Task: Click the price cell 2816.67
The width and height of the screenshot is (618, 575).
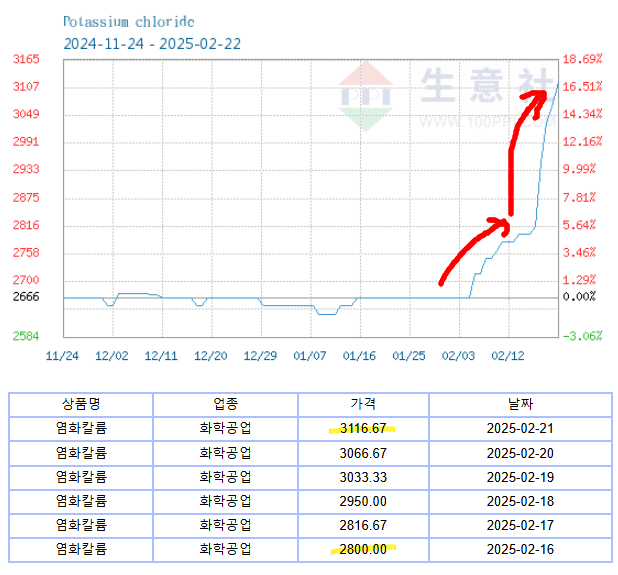Action: click(363, 525)
